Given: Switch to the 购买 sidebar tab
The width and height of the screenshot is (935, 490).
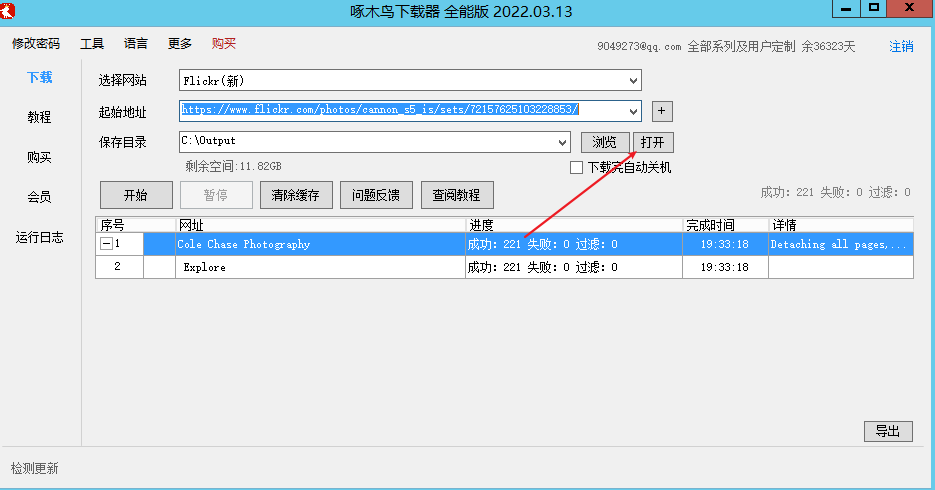Looking at the screenshot, I should click(39, 157).
